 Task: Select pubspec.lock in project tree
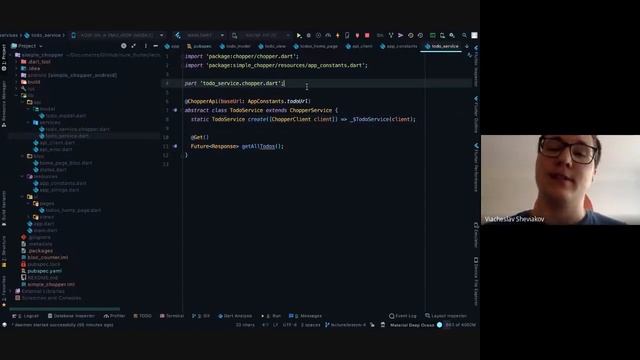coord(41,264)
